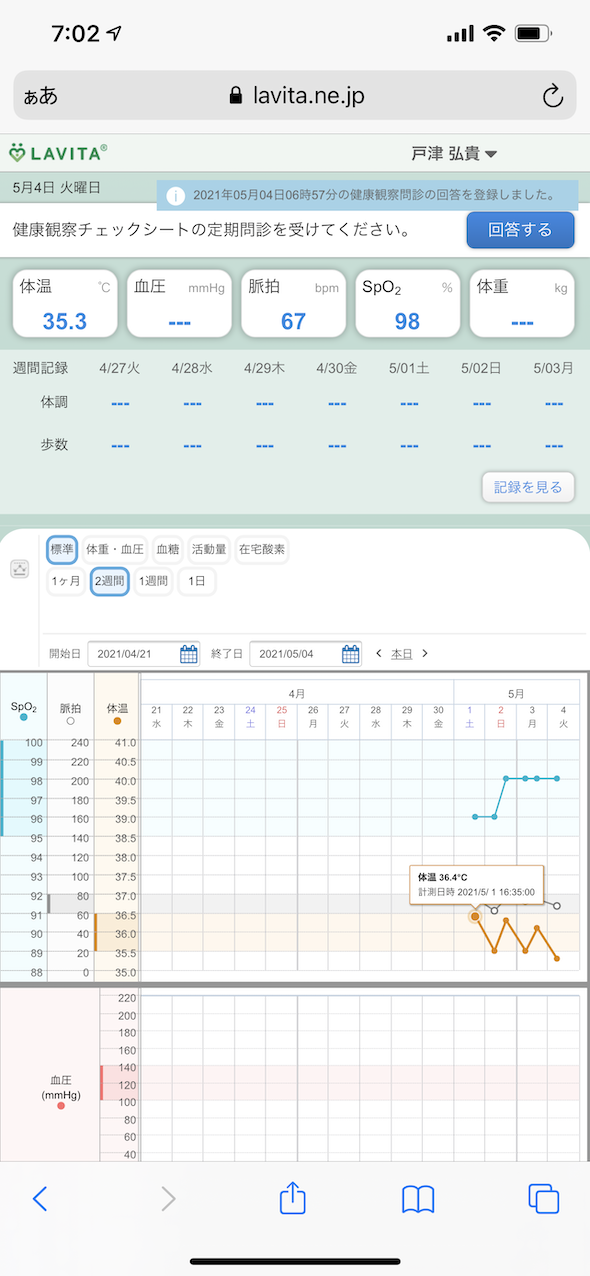Go back with the Safari back arrow
Image resolution: width=590 pixels, height=1276 pixels.
(40, 1199)
